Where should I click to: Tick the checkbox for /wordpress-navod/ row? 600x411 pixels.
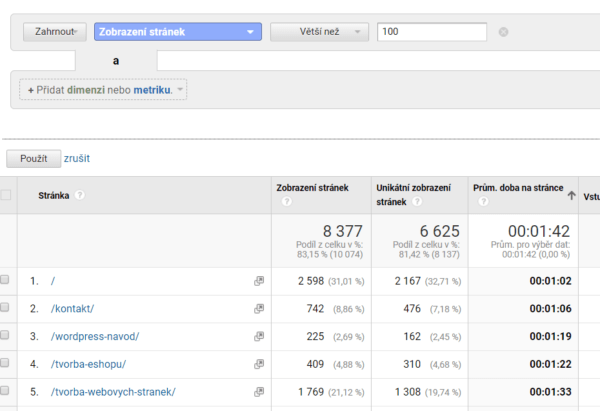[5, 336]
